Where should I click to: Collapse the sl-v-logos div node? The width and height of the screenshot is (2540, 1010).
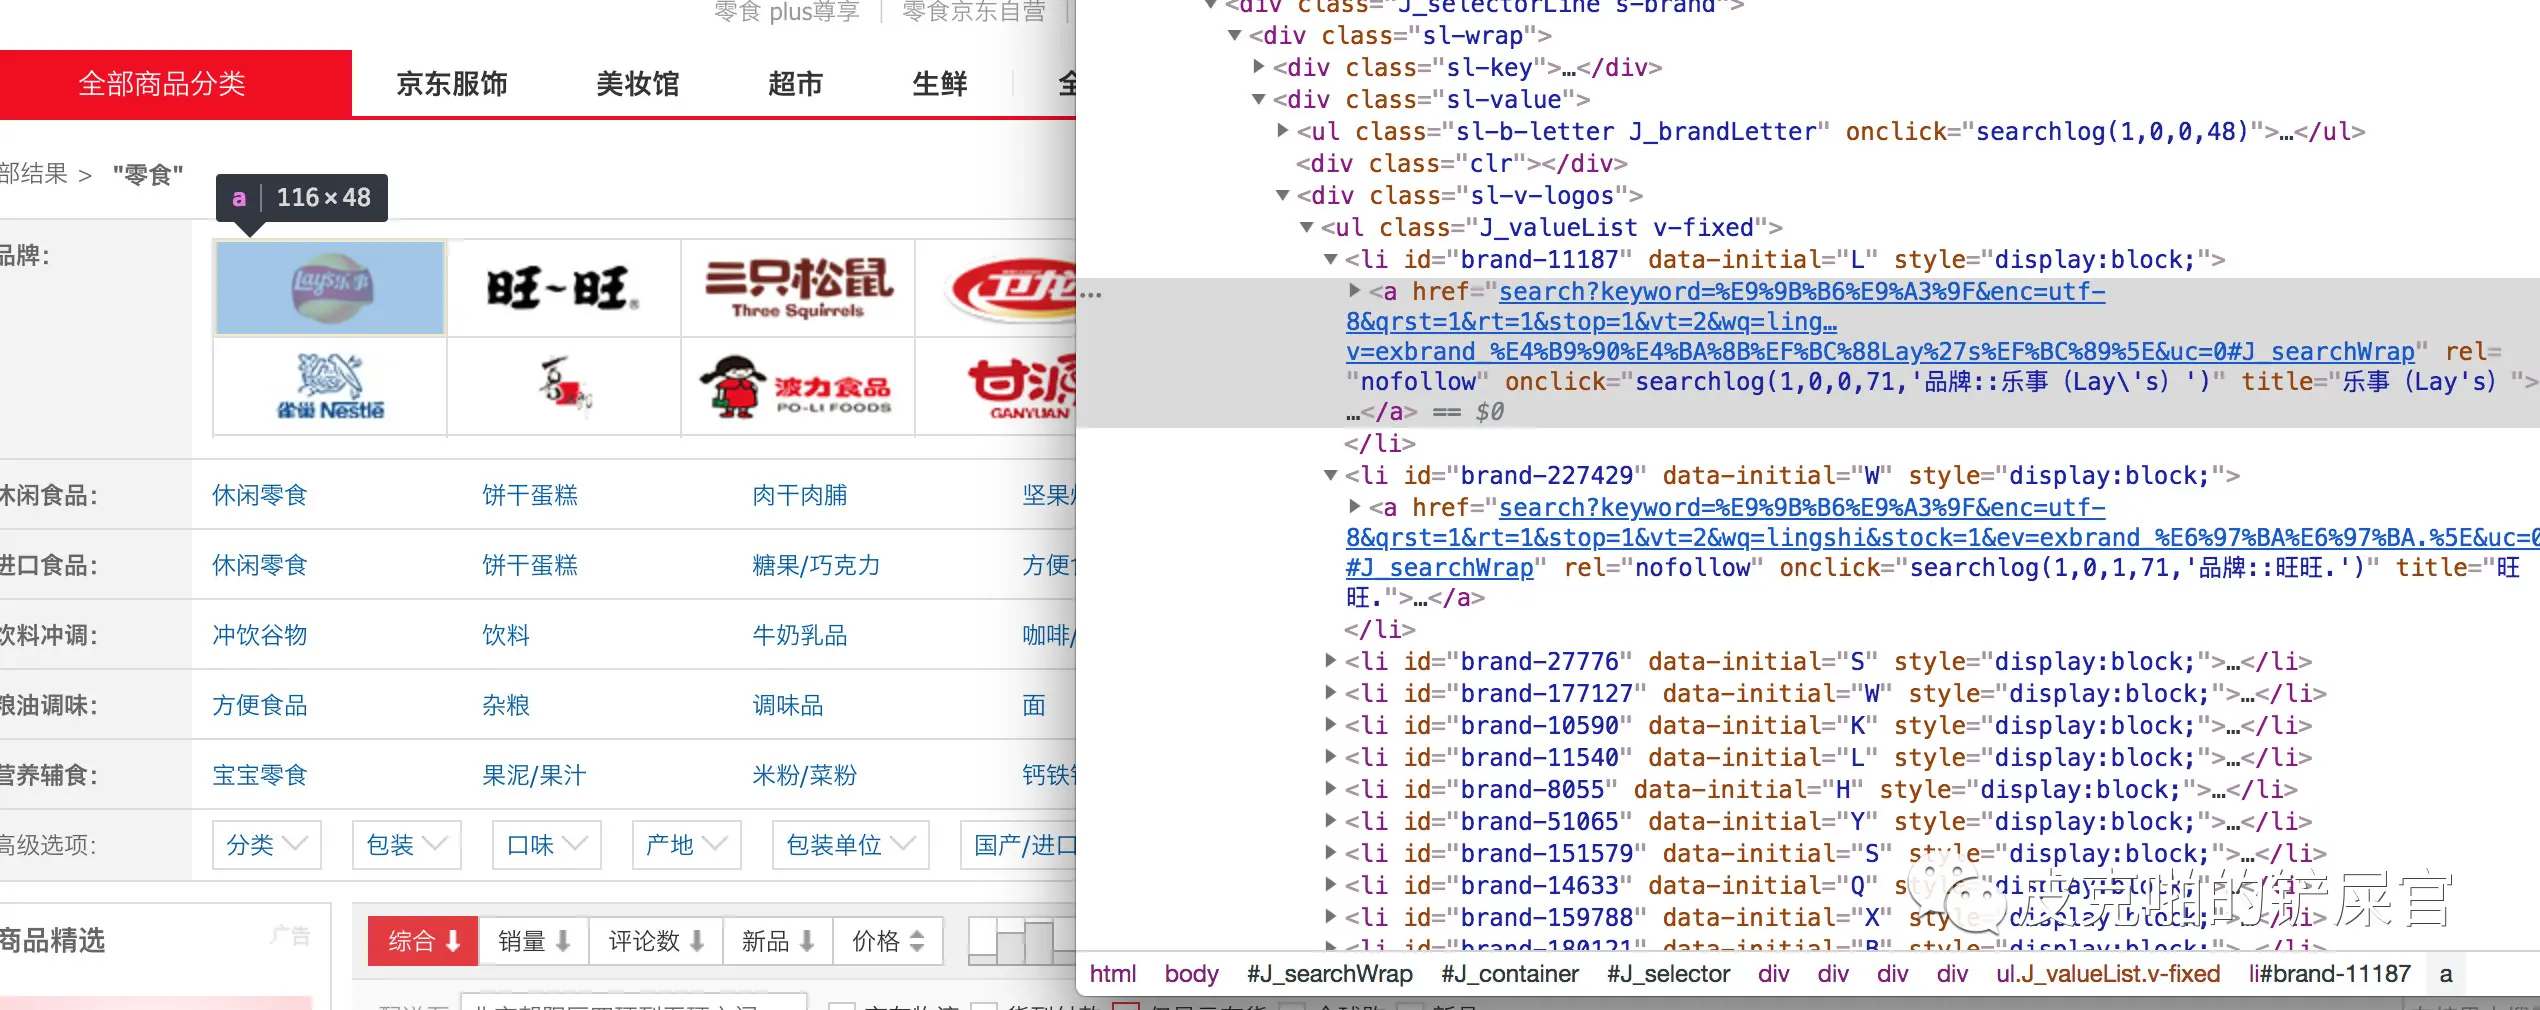1283,196
